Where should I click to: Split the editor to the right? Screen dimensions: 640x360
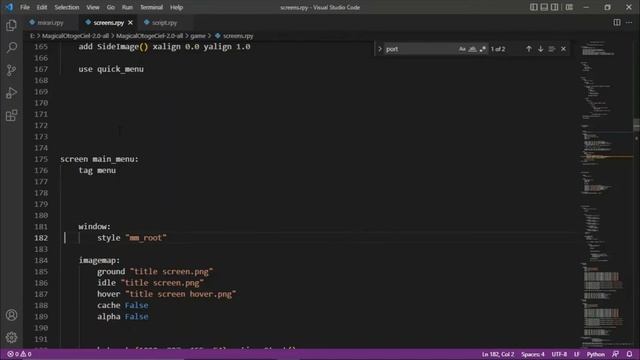(x=617, y=22)
